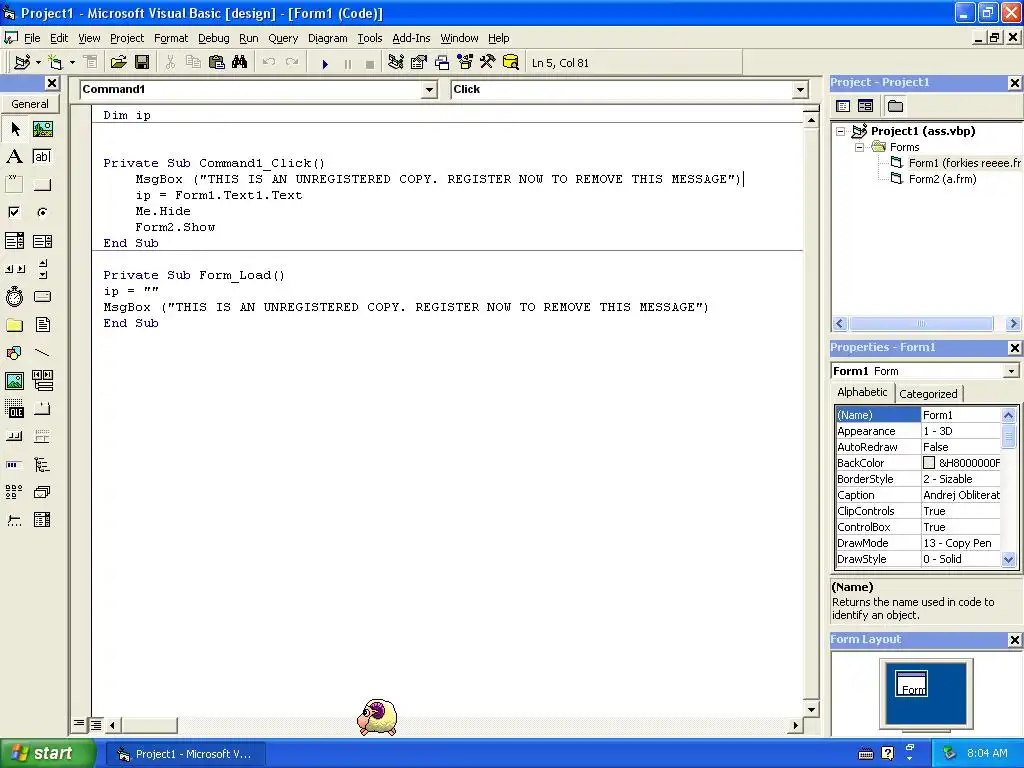Select the PictureBox control tool
This screenshot has width=1024, height=768.
(42, 129)
